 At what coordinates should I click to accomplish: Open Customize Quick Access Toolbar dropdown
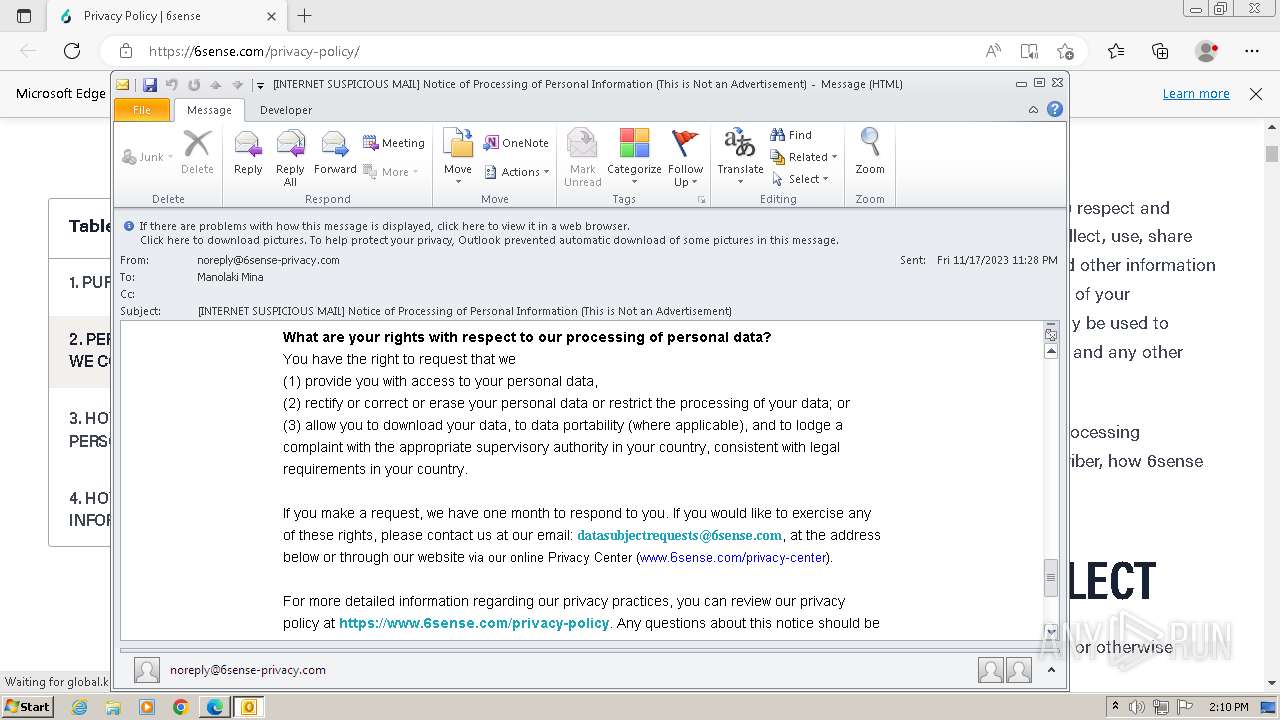click(260, 85)
